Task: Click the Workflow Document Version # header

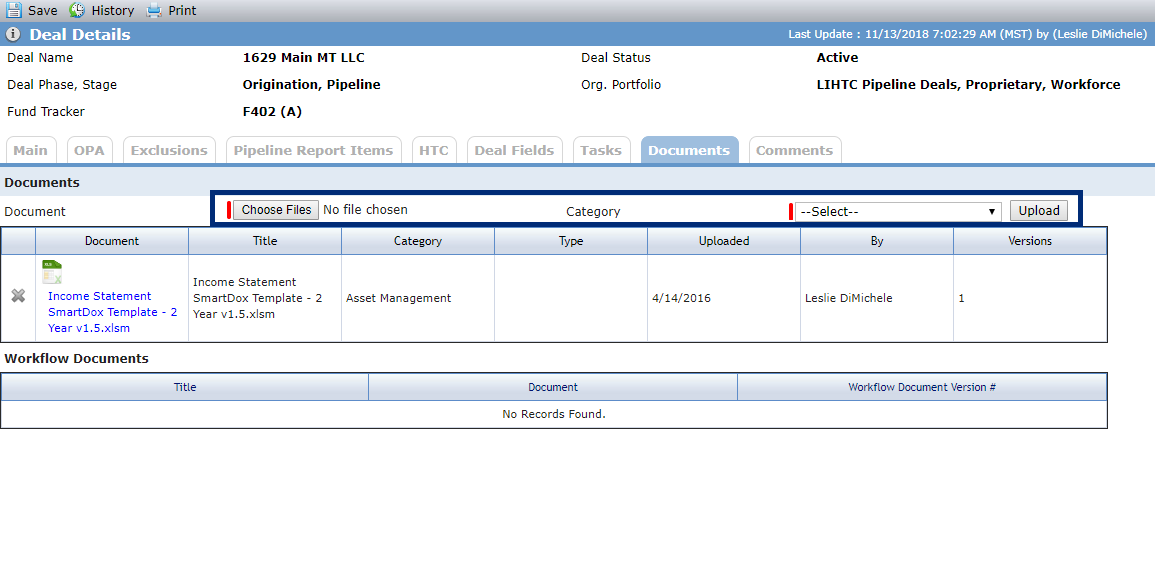Action: (x=922, y=387)
